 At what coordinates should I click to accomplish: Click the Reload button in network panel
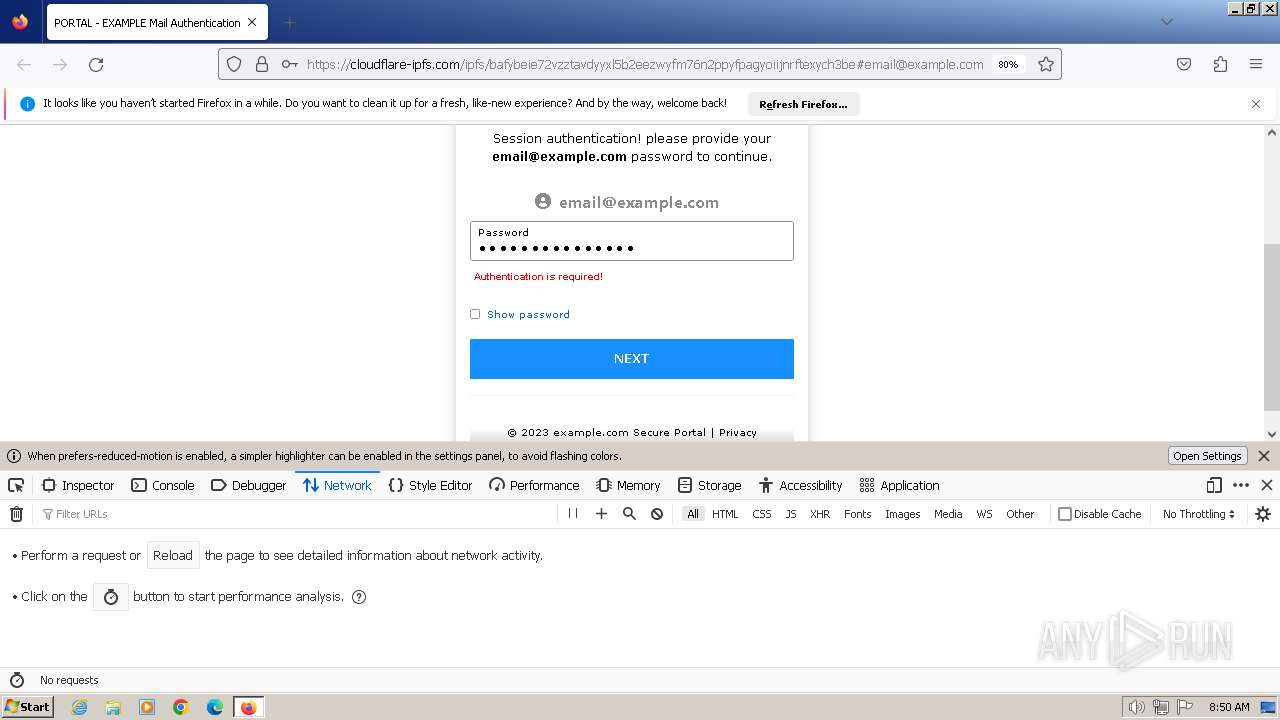173,556
